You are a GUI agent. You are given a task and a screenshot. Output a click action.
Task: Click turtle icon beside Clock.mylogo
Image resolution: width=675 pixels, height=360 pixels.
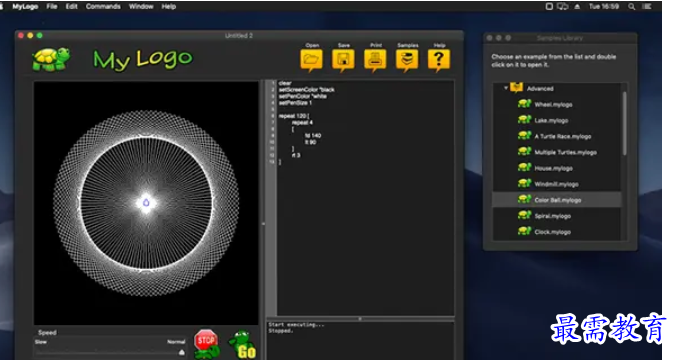coord(524,231)
